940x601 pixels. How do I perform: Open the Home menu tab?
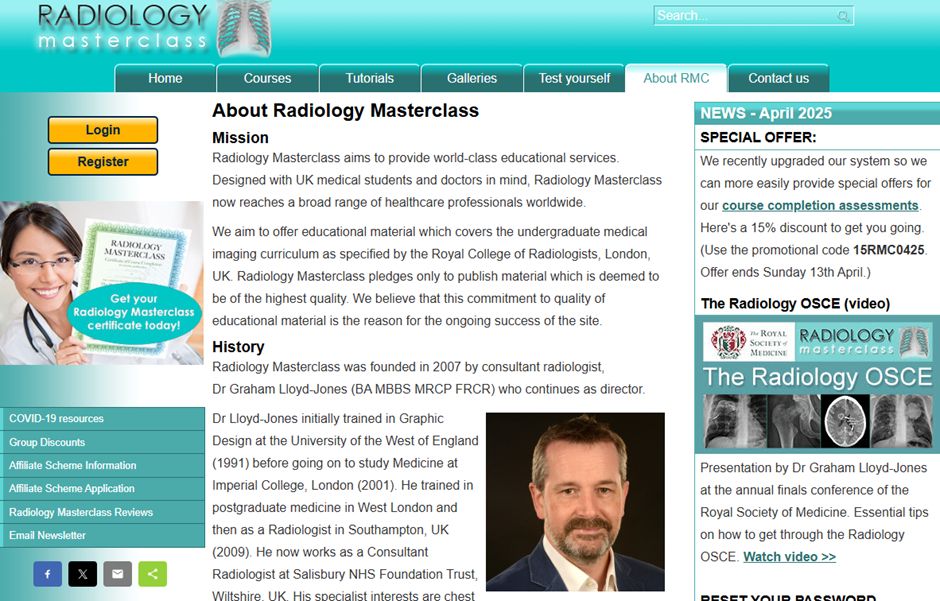point(165,78)
